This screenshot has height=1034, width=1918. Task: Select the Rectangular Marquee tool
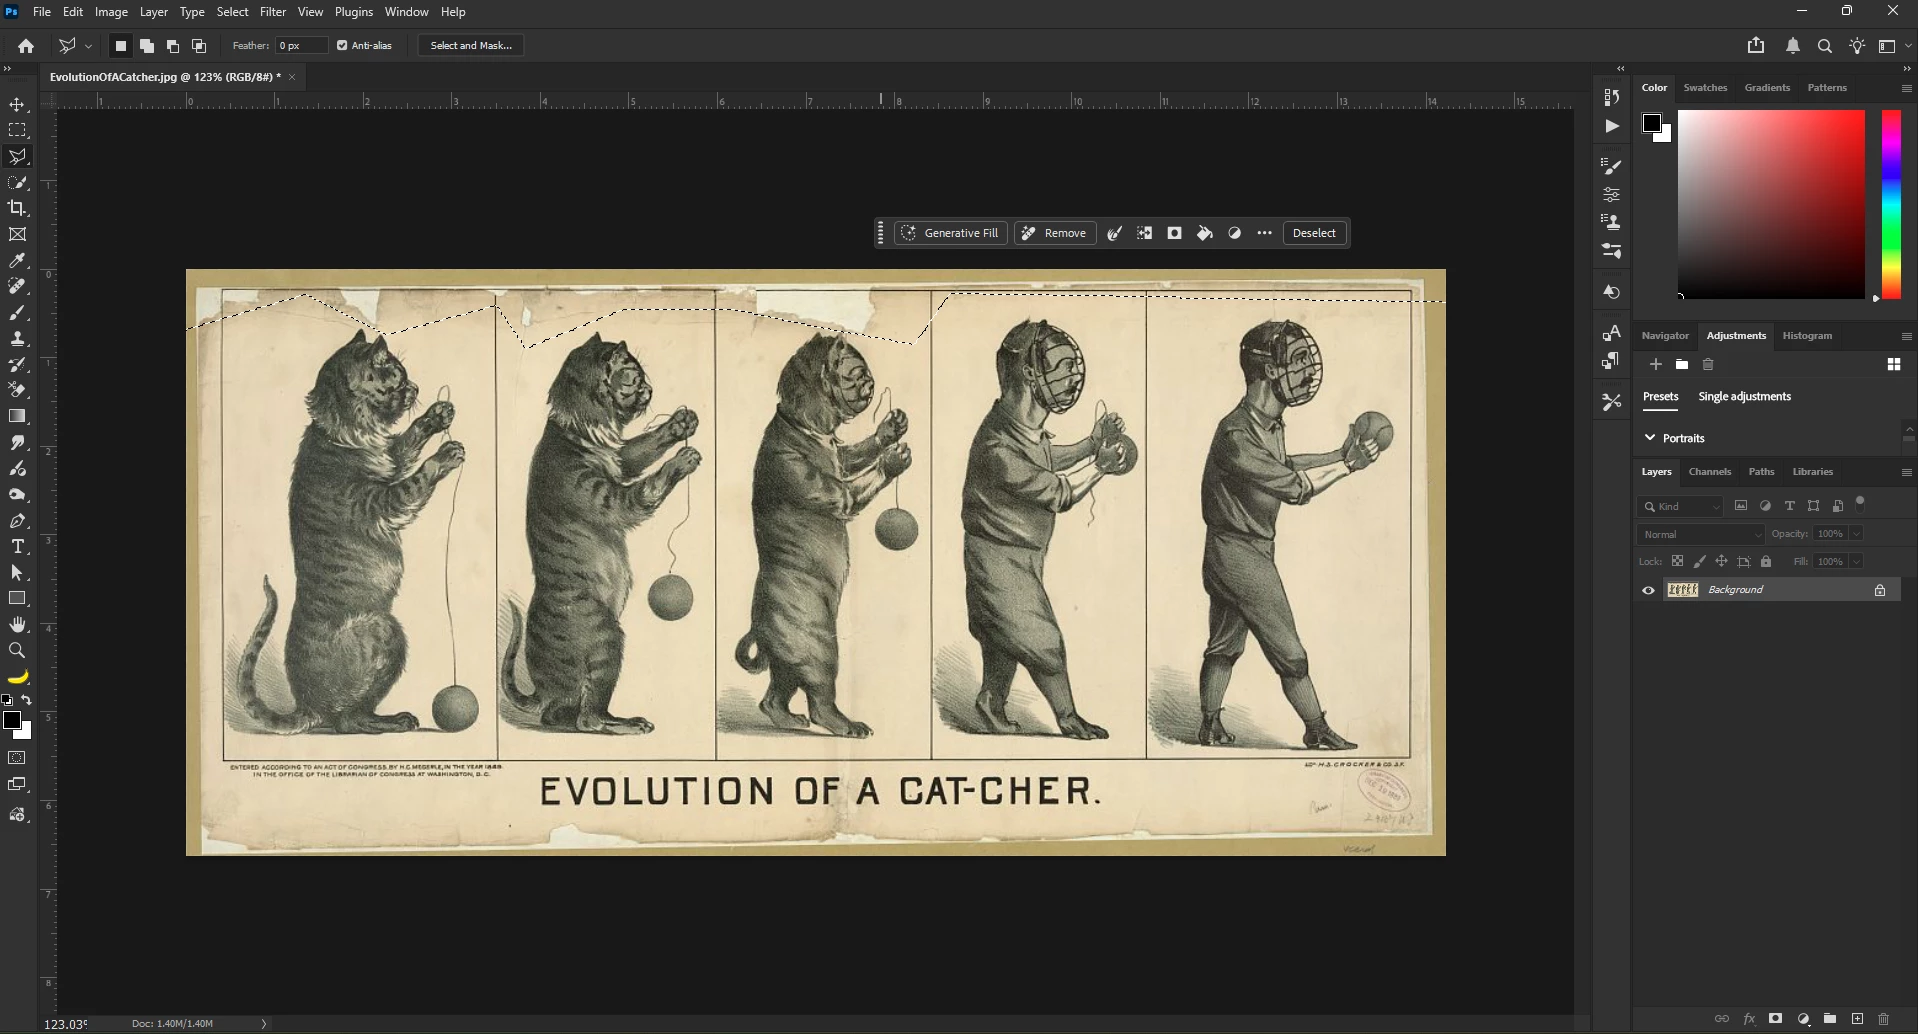pos(17,131)
